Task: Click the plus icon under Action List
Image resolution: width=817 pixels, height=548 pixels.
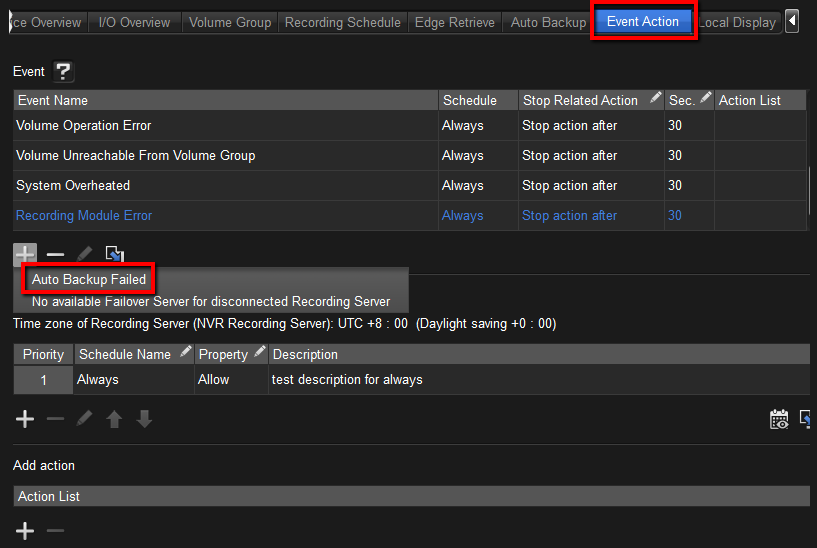Action: [25, 530]
